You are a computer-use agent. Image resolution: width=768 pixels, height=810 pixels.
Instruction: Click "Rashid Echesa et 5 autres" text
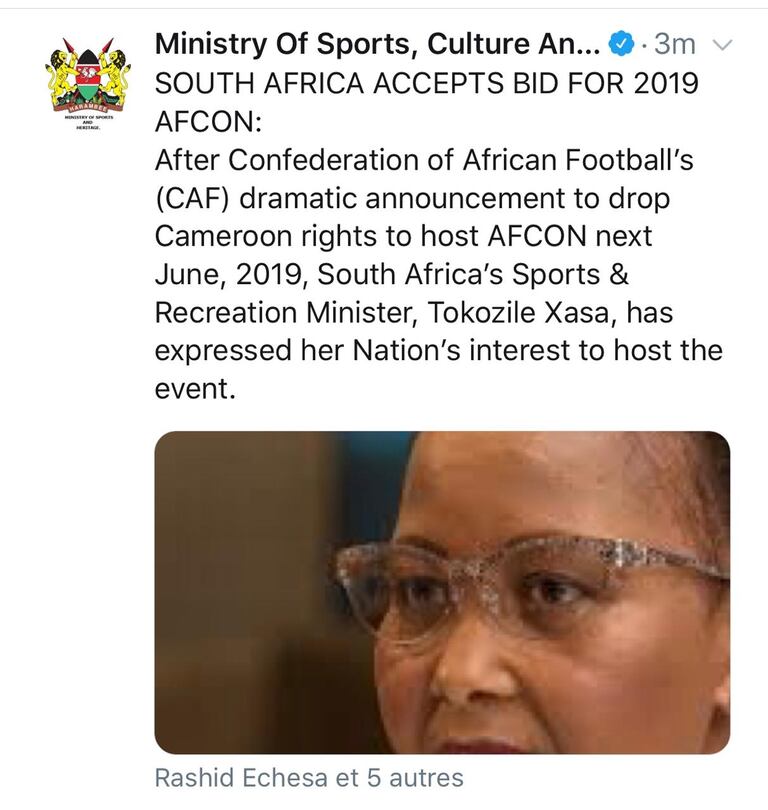point(310,777)
